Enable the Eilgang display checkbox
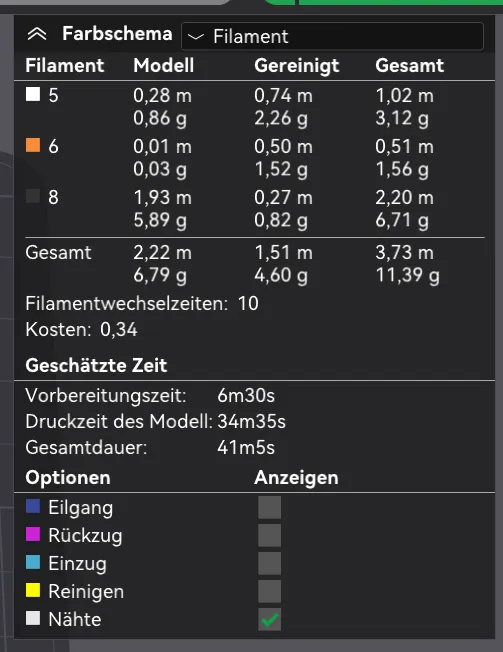The height and width of the screenshot is (652, 503). pyautogui.click(x=269, y=507)
